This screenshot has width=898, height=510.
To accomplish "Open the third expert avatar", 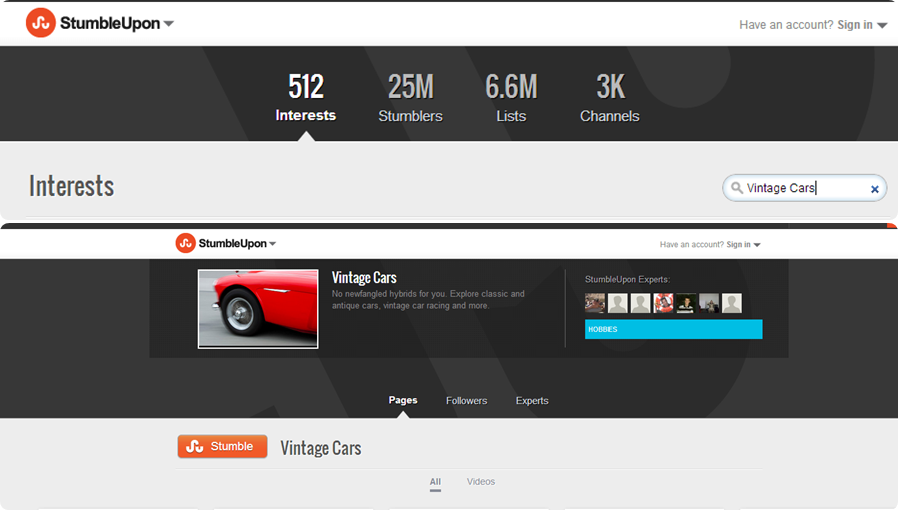I will tap(640, 303).
